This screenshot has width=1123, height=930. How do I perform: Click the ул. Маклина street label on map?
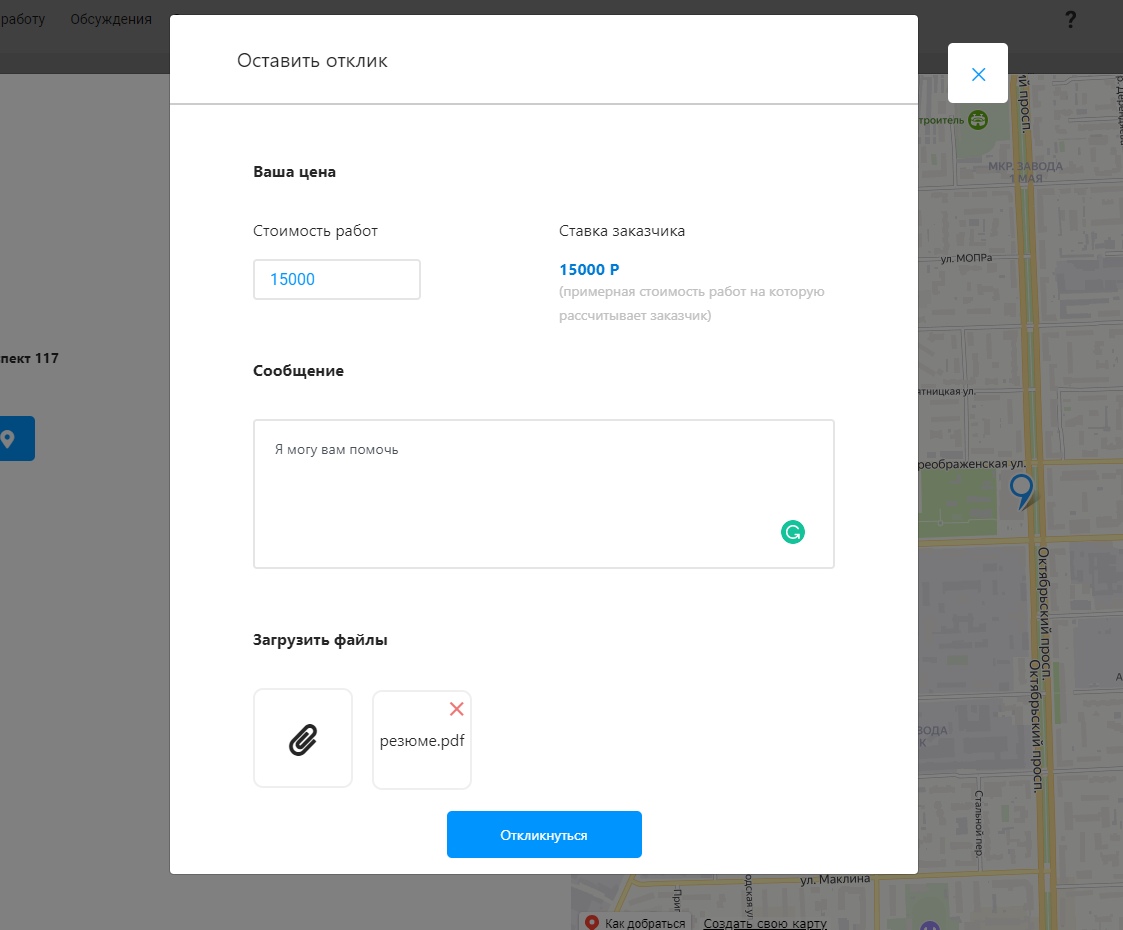[x=835, y=880]
